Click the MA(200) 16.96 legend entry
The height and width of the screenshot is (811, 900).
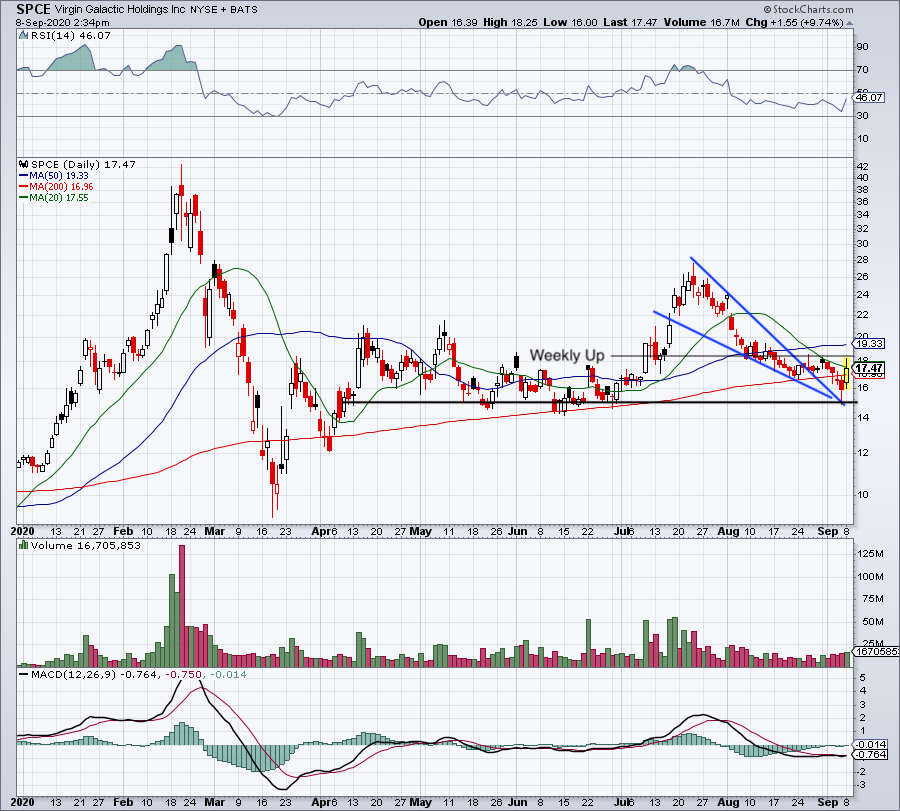click(56, 187)
